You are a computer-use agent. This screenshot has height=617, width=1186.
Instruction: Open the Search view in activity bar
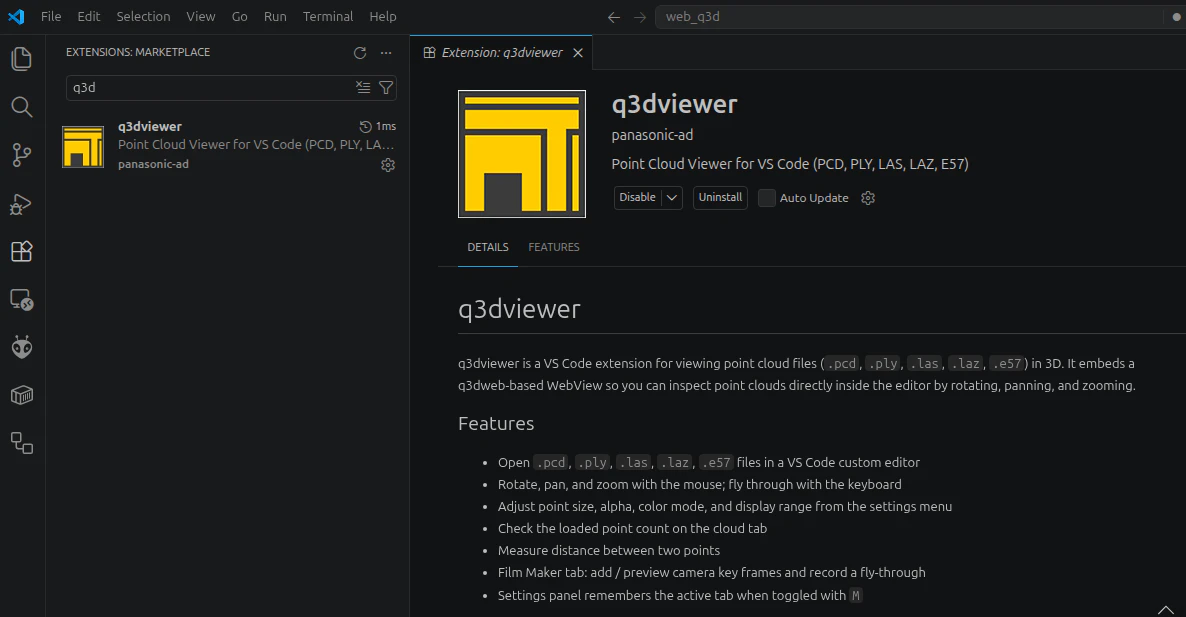(x=22, y=107)
